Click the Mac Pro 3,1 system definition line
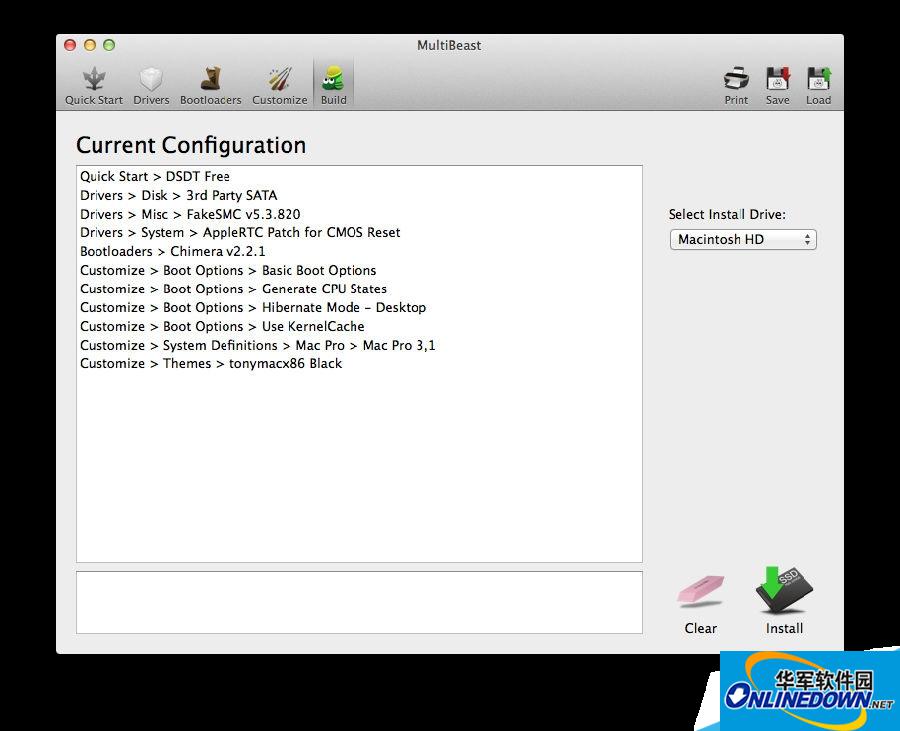This screenshot has height=731, width=900. coord(258,345)
